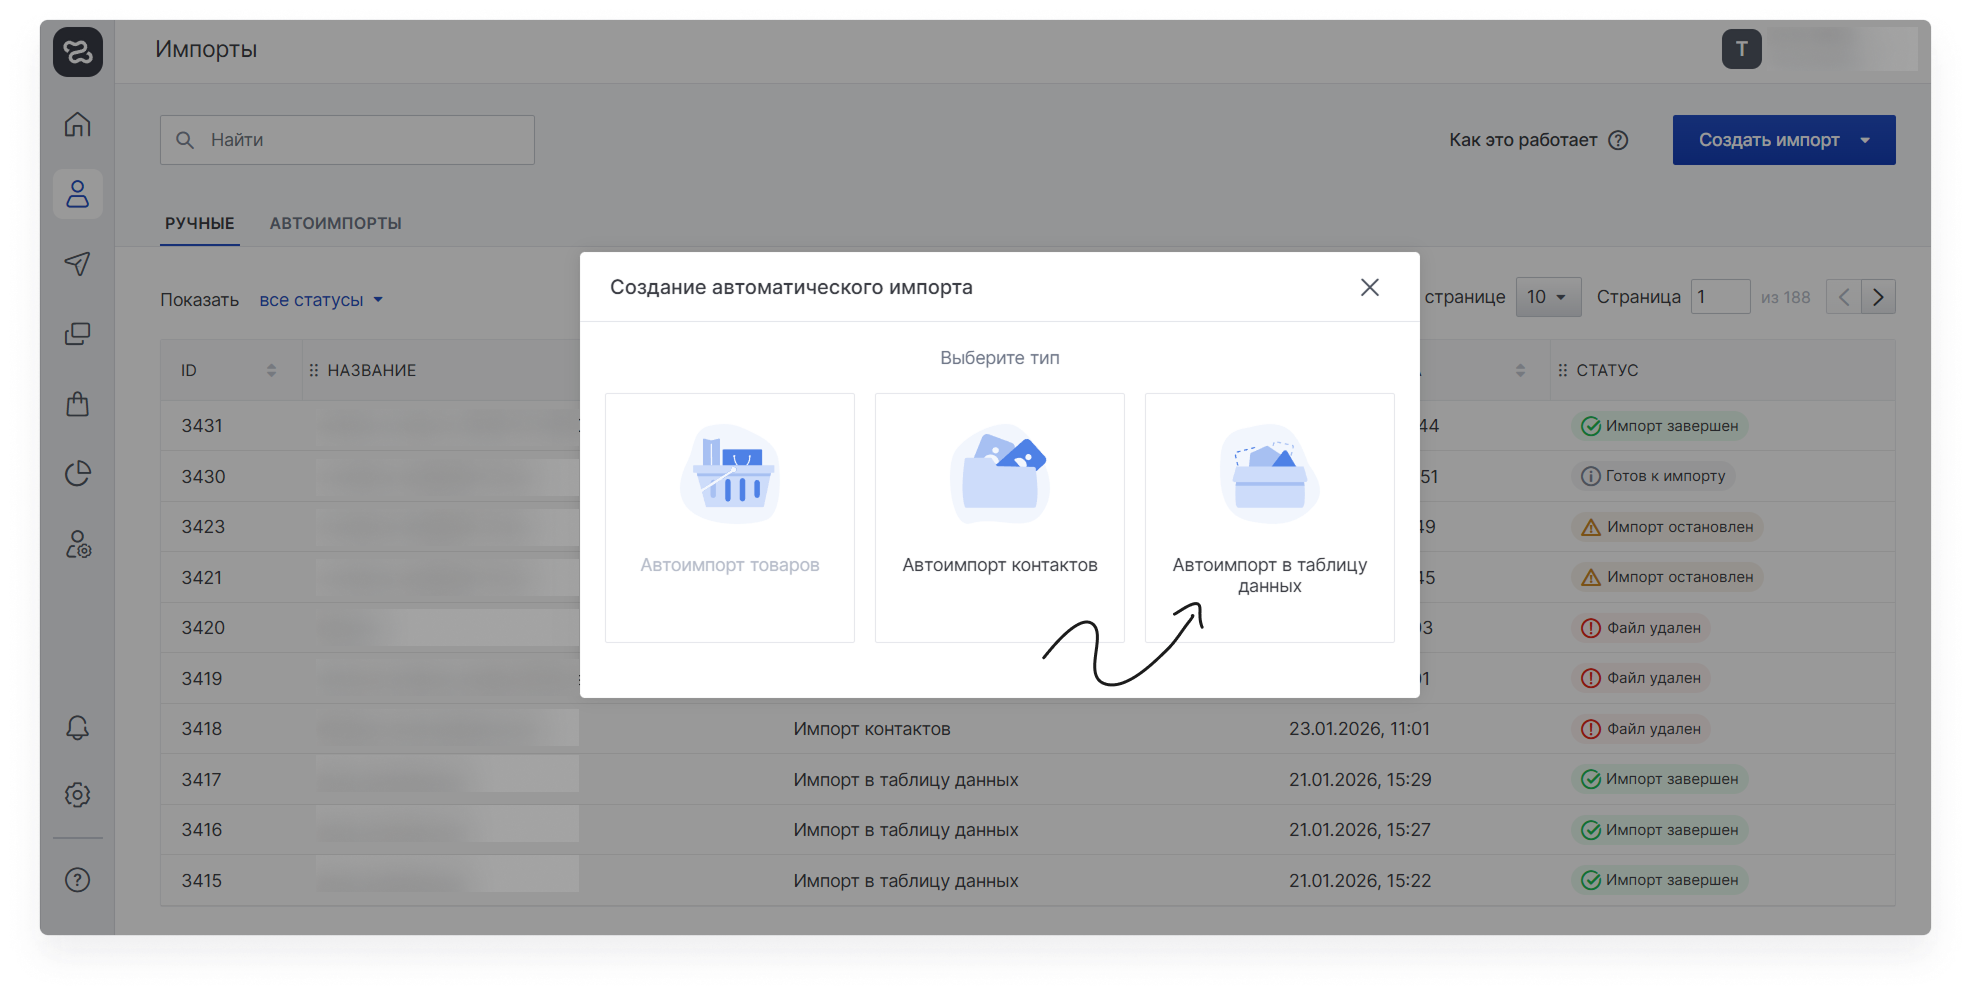This screenshot has width=1971, height=995.
Task: Select the РУЧНЫЕ tab
Action: [200, 224]
